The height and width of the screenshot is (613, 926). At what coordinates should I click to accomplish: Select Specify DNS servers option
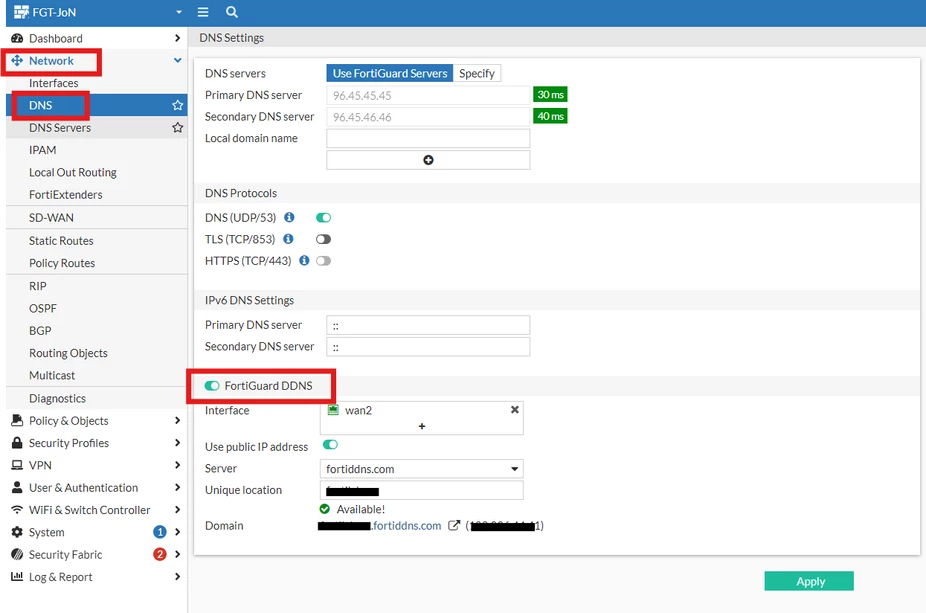477,73
